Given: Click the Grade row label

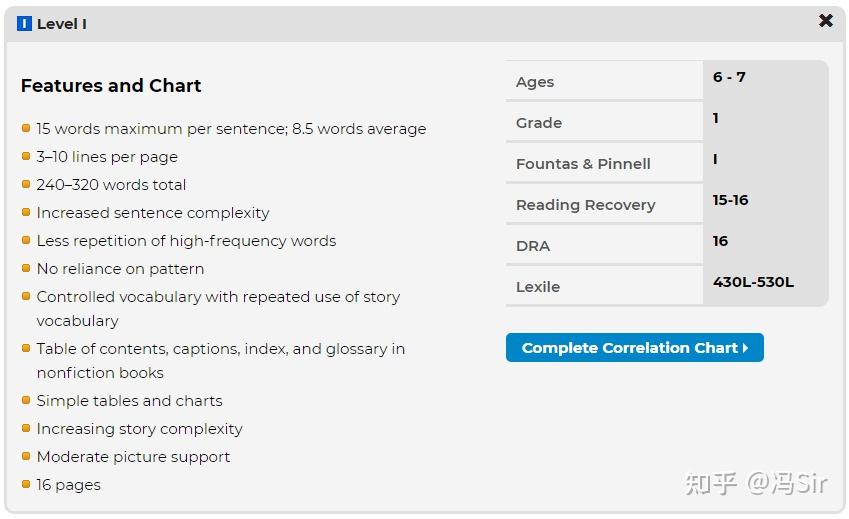Looking at the screenshot, I should click(539, 123).
